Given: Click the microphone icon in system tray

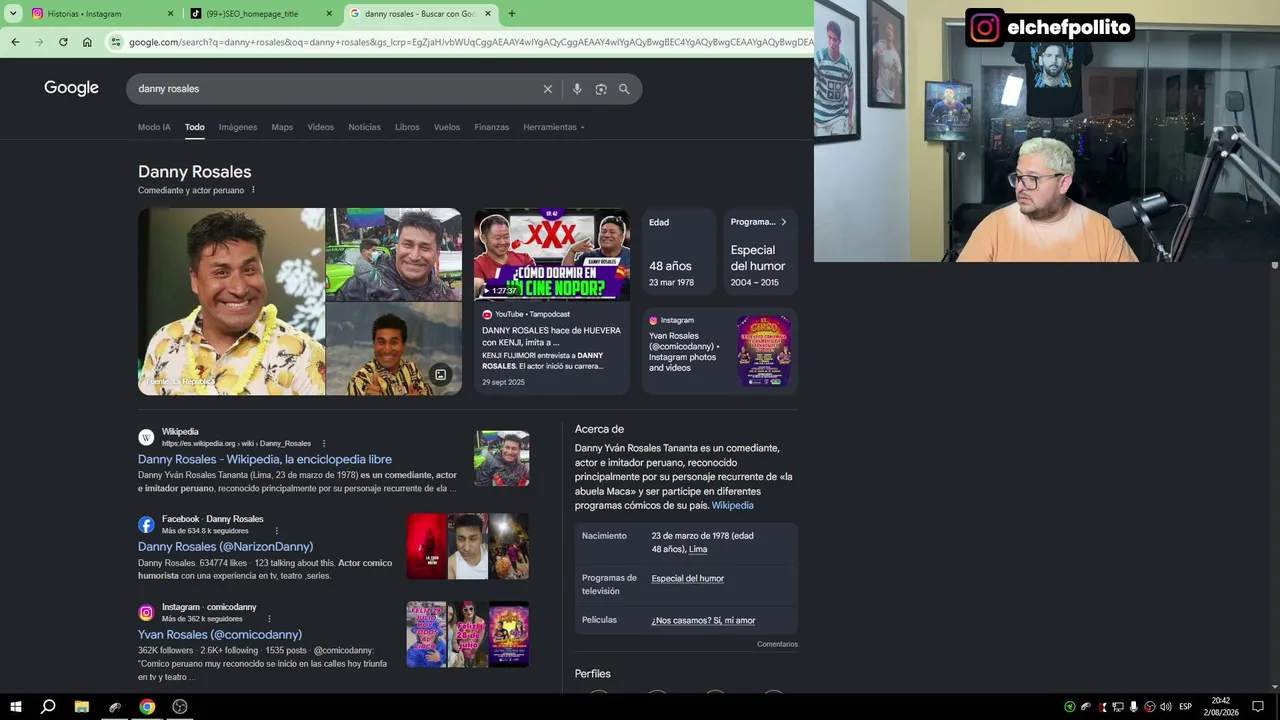Looking at the screenshot, I should 1134,707.
